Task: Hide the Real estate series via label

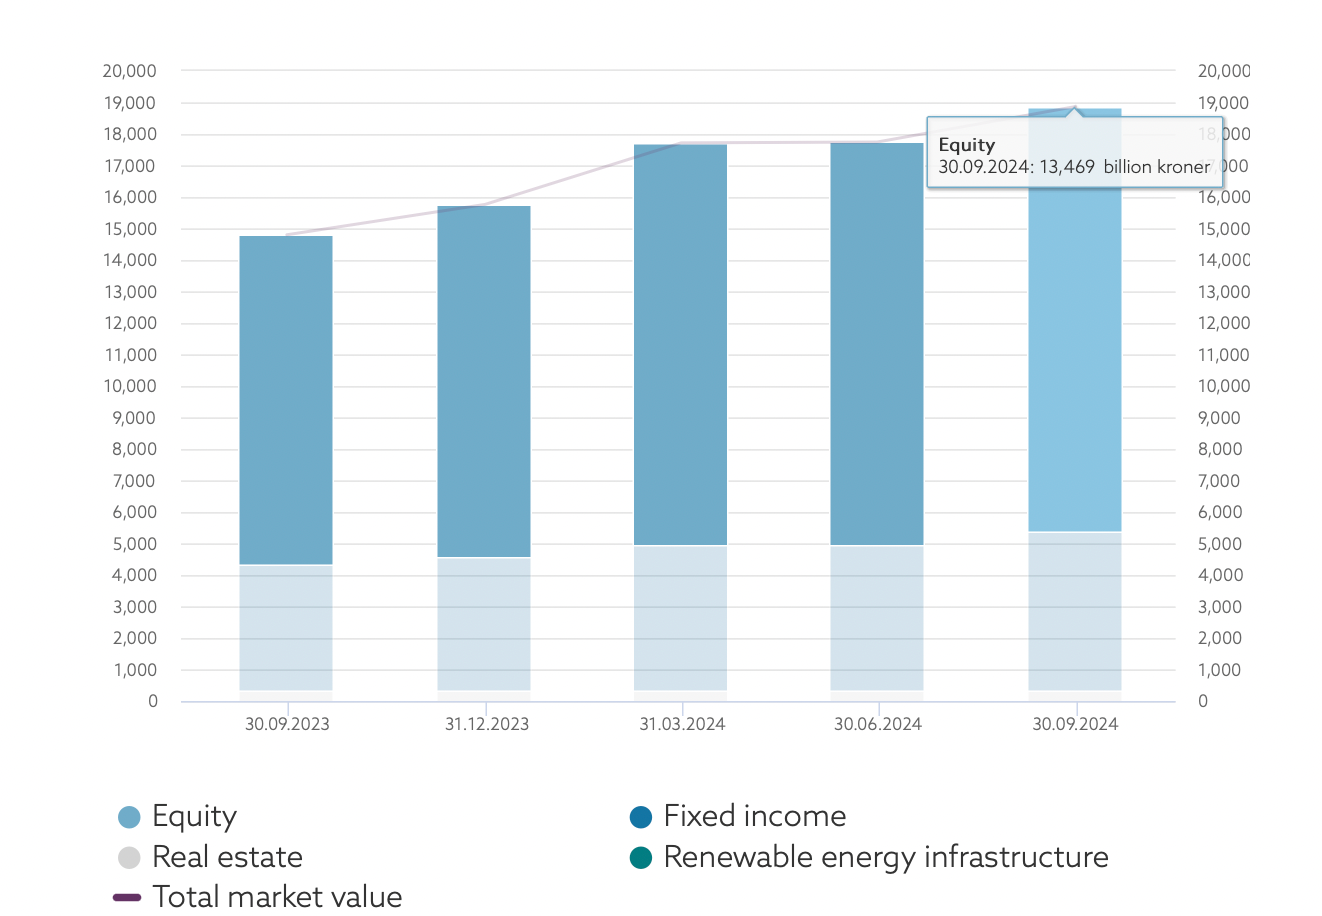Action: point(227,857)
